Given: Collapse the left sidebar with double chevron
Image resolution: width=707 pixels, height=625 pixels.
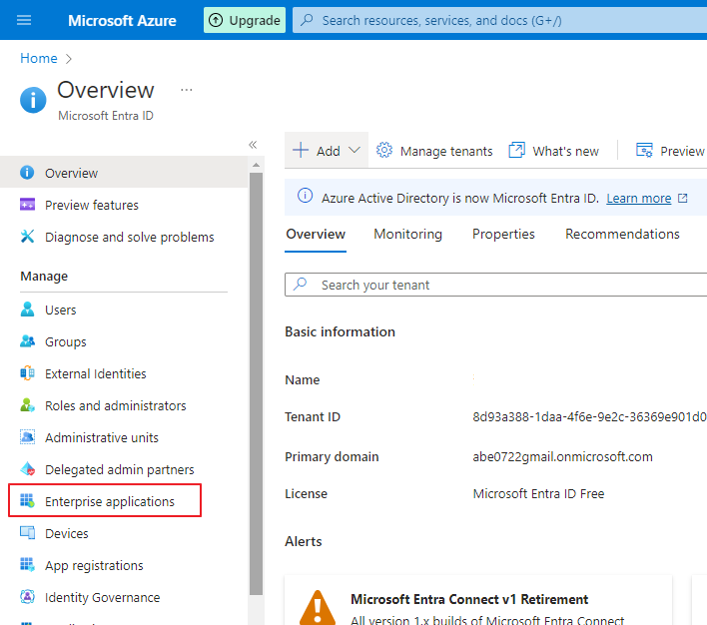Looking at the screenshot, I should coord(253,145).
